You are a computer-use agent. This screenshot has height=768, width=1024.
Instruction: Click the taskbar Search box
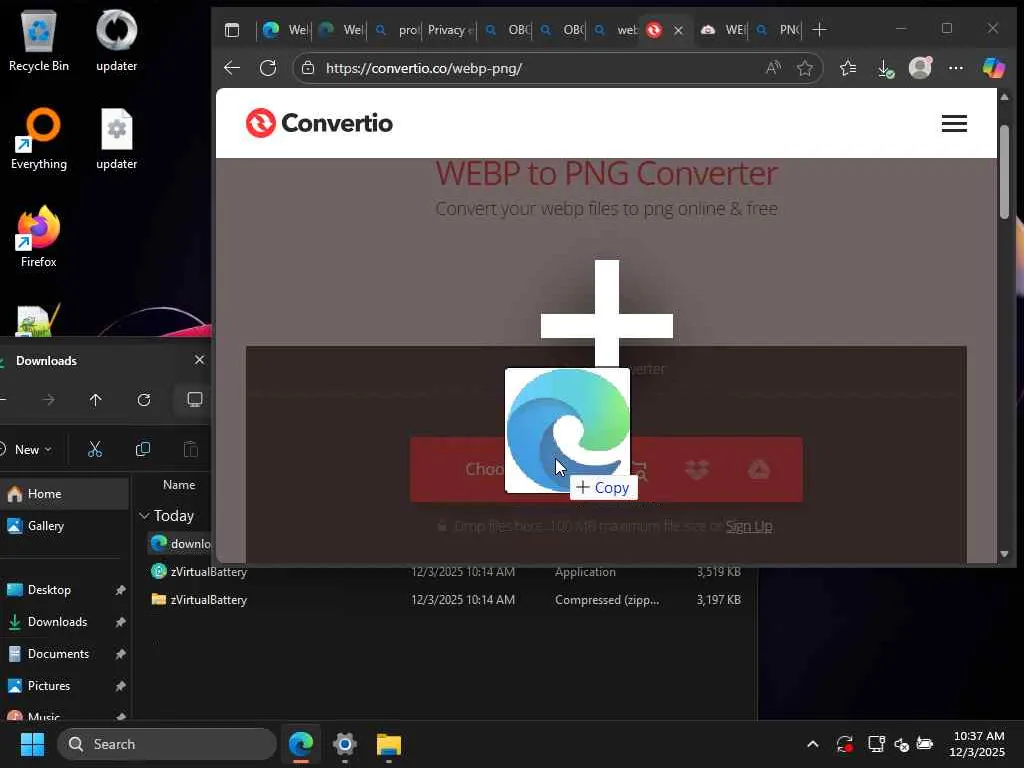(x=167, y=744)
